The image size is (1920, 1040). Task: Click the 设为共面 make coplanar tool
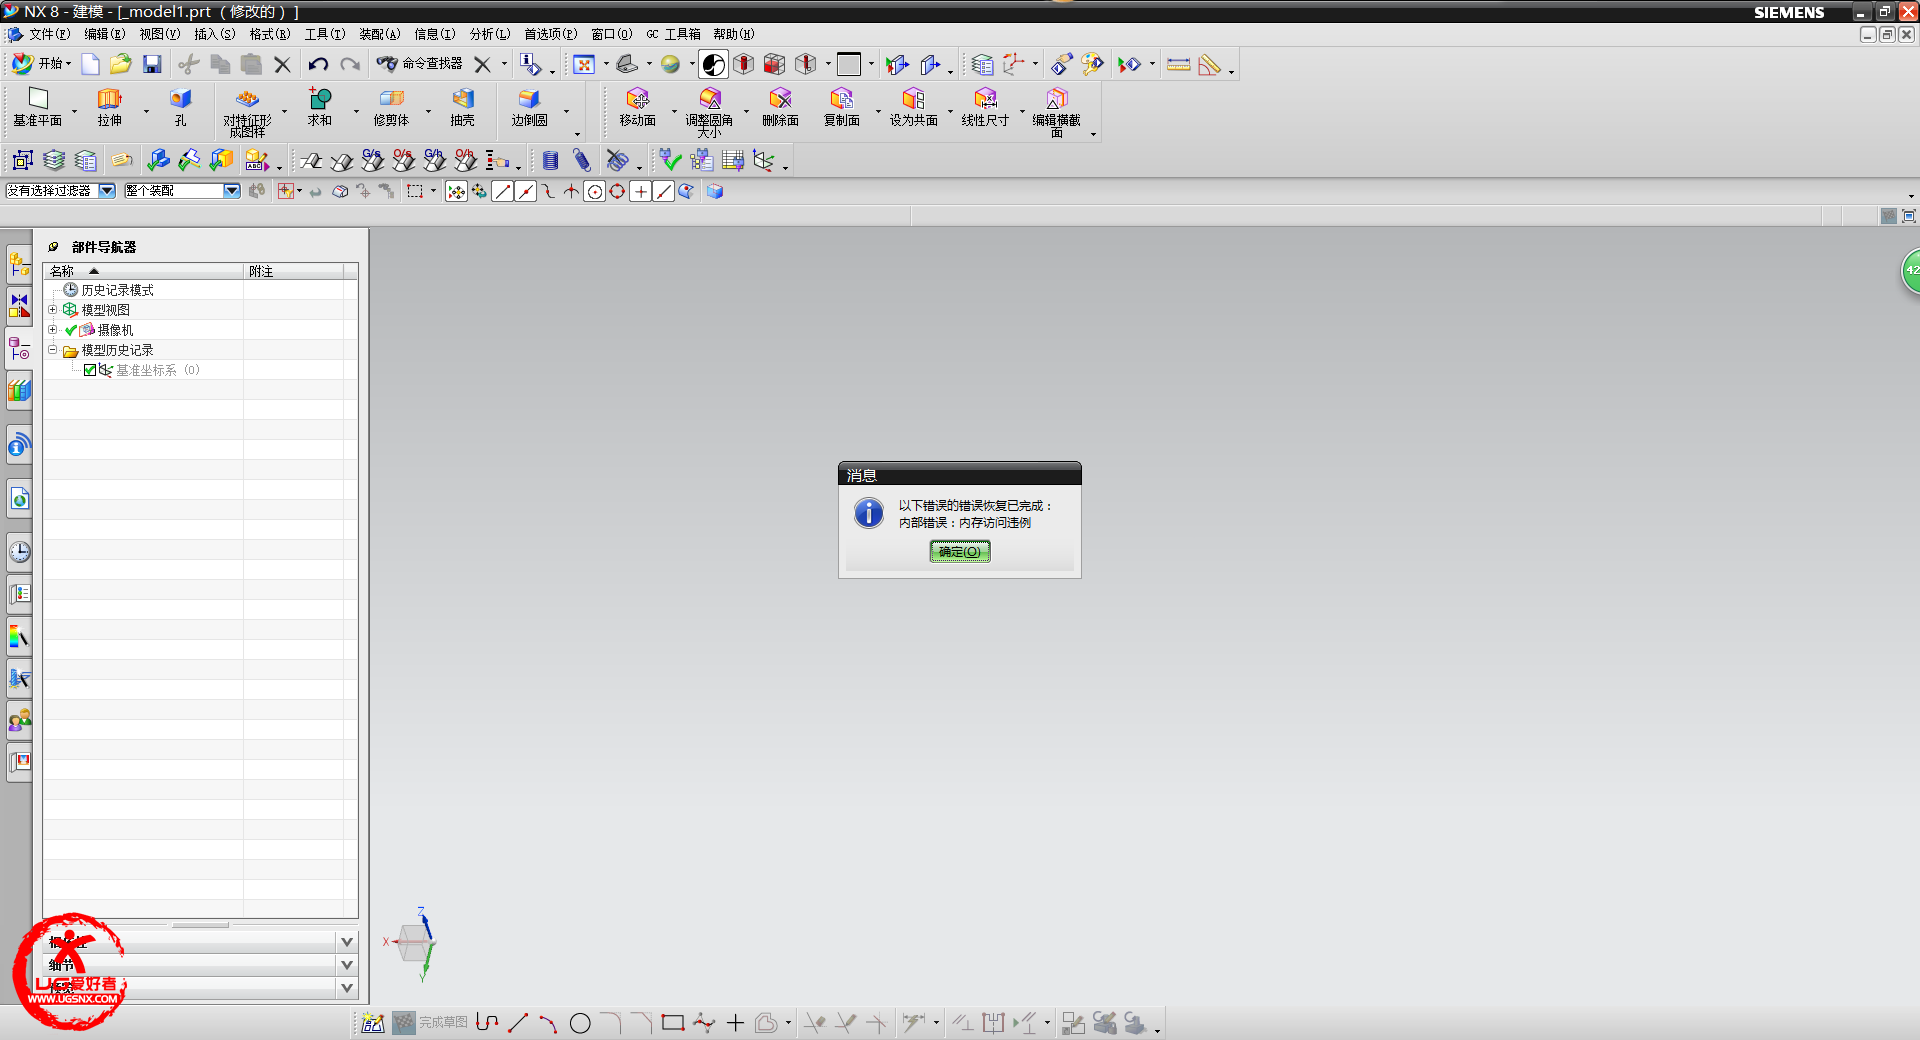pyautogui.click(x=913, y=107)
